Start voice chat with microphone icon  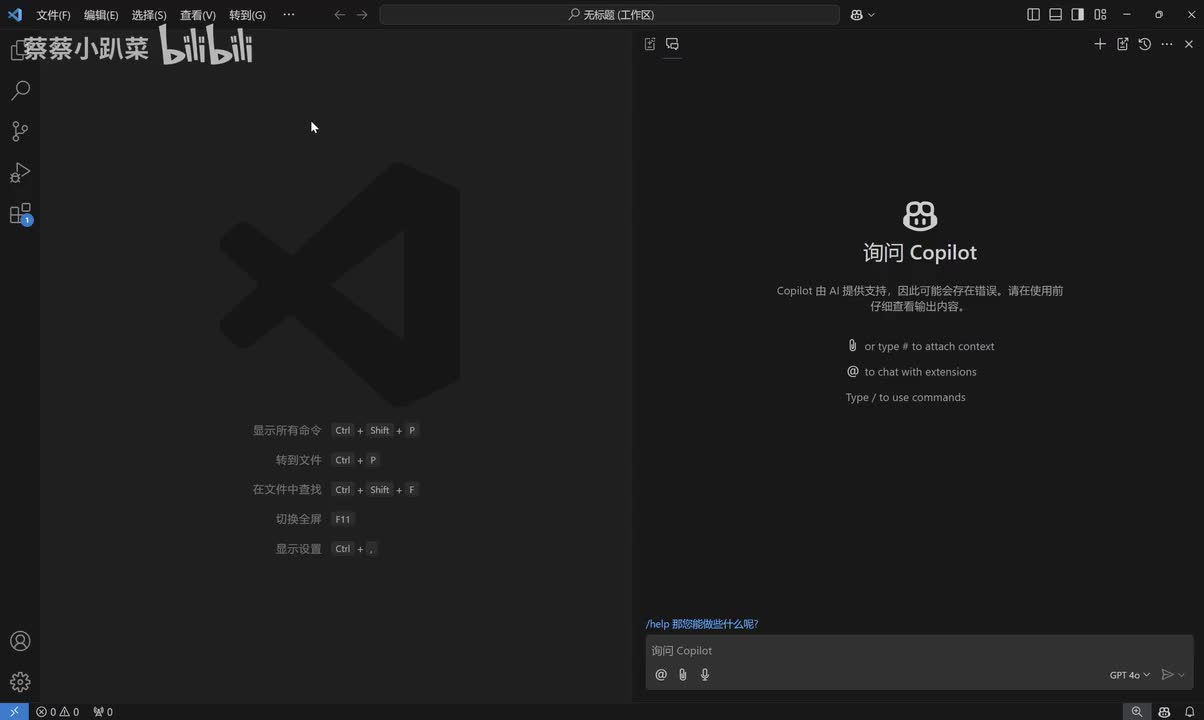tap(705, 675)
